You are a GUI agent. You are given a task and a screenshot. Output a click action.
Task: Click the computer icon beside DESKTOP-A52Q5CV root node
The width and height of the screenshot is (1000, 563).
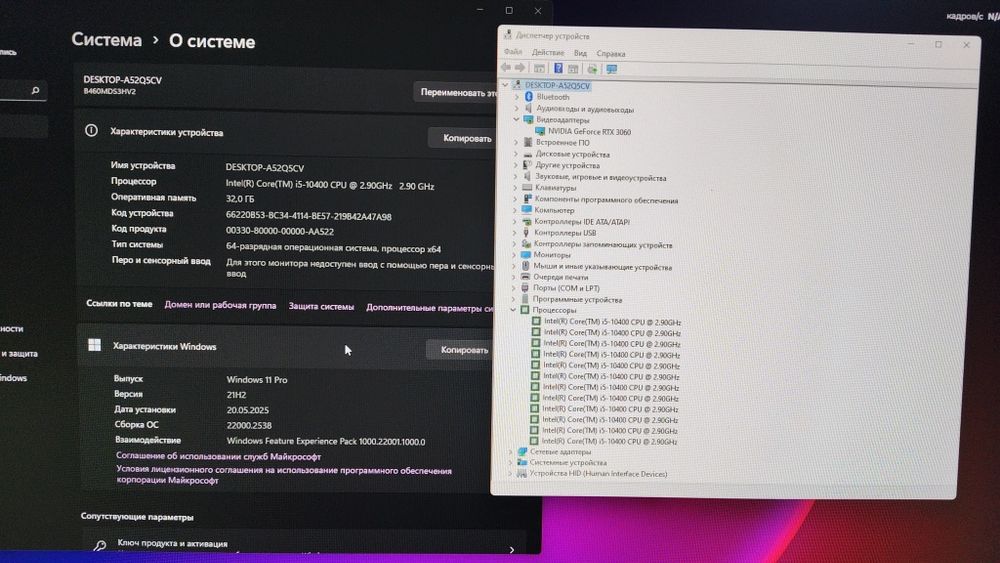coord(517,85)
